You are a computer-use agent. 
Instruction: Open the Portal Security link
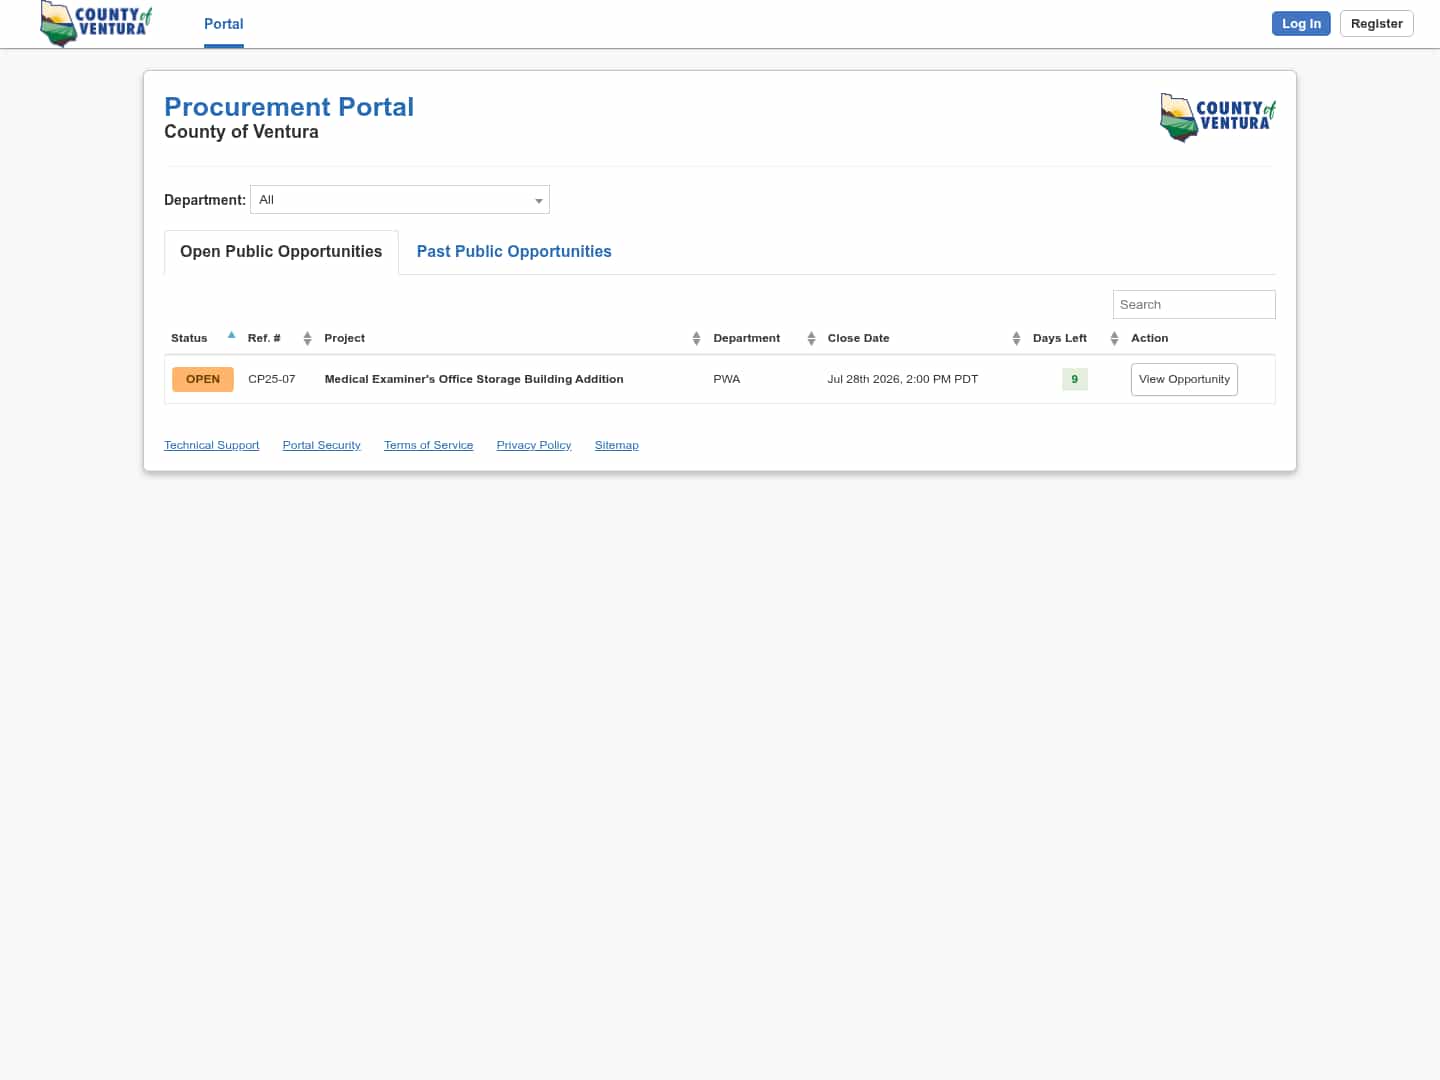pyautogui.click(x=322, y=445)
